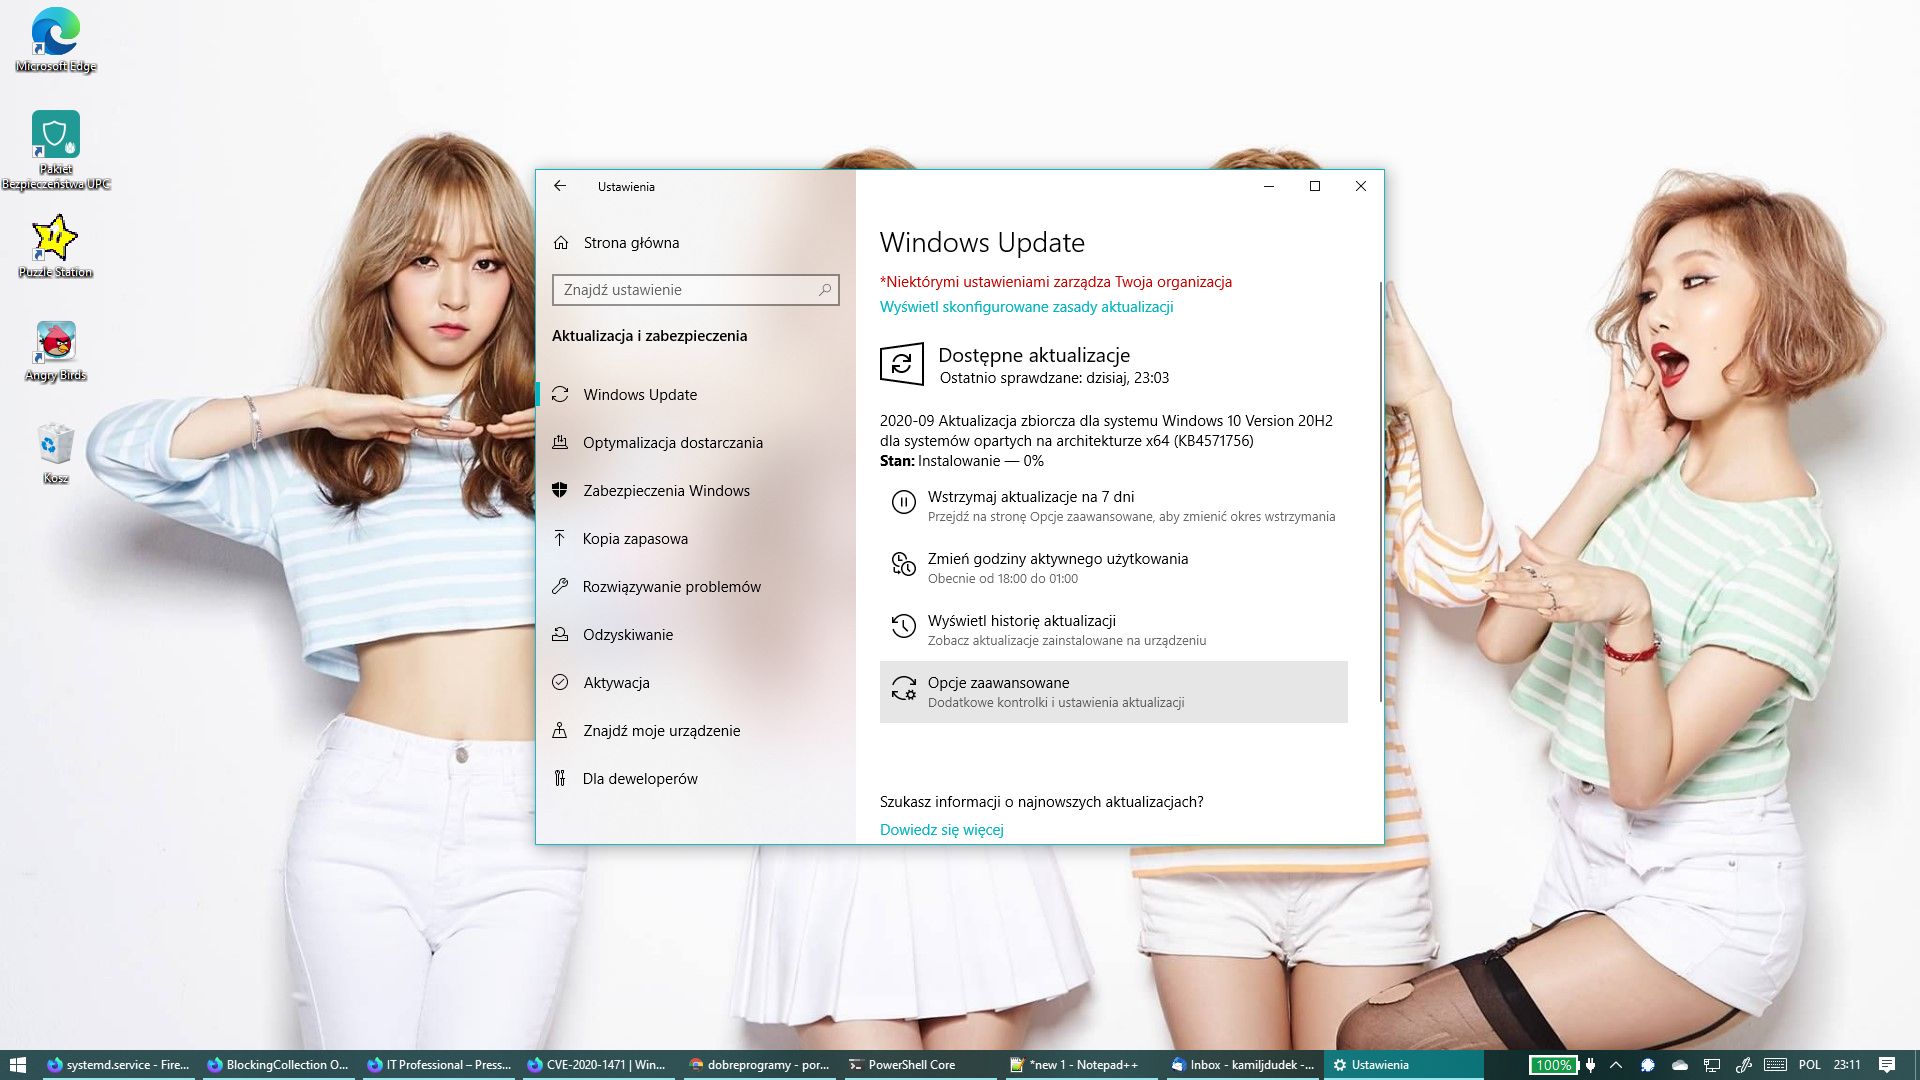The image size is (1920, 1080).
Task: Click the Znajdź ustawienie search field
Action: [x=685, y=290]
